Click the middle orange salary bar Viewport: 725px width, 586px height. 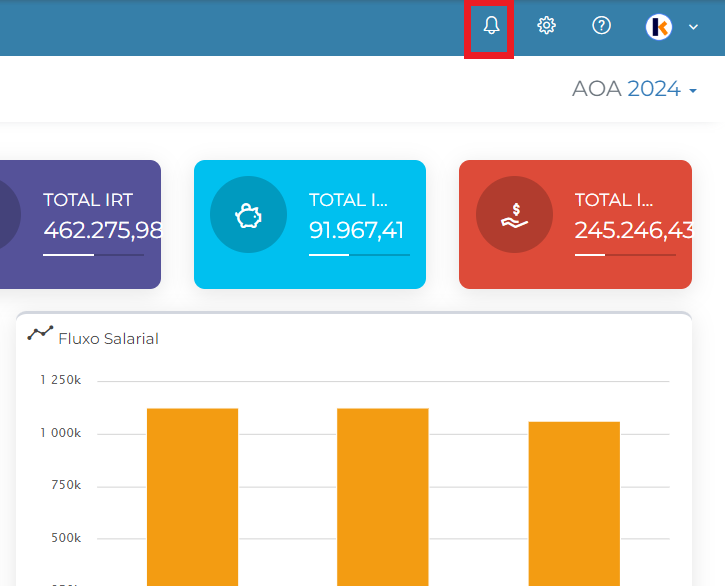[383, 497]
